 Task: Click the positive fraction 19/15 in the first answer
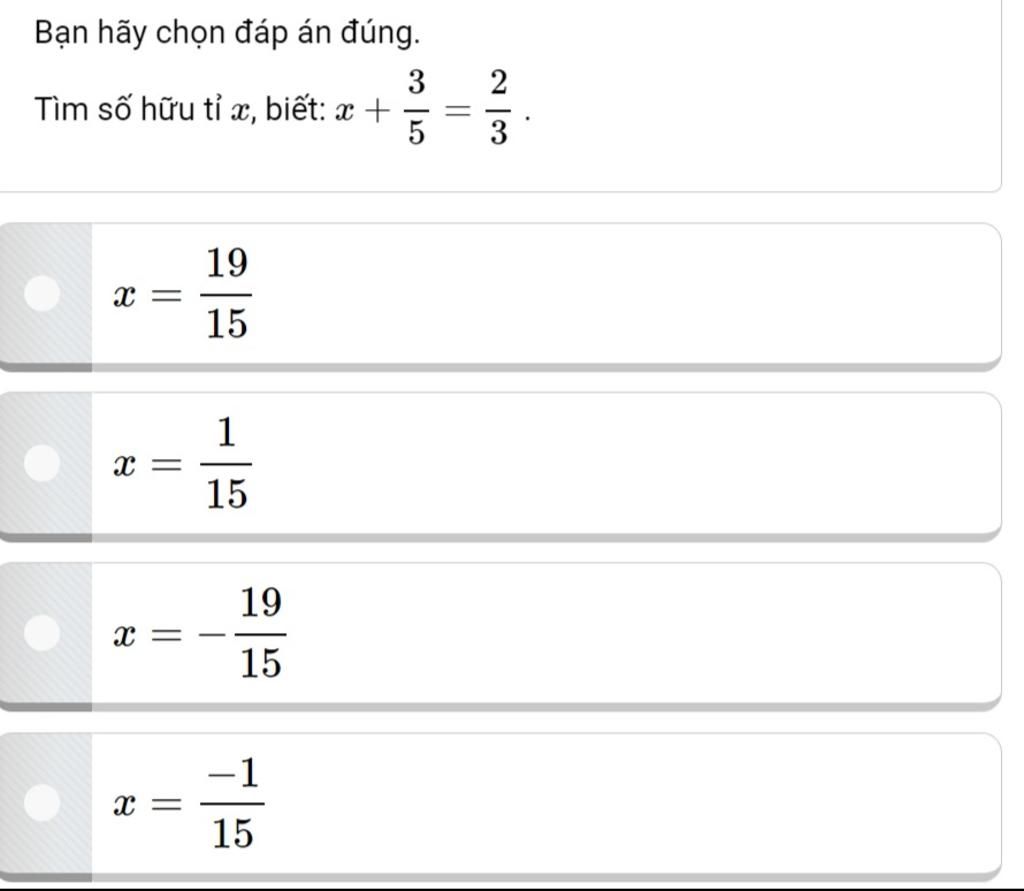pos(227,294)
